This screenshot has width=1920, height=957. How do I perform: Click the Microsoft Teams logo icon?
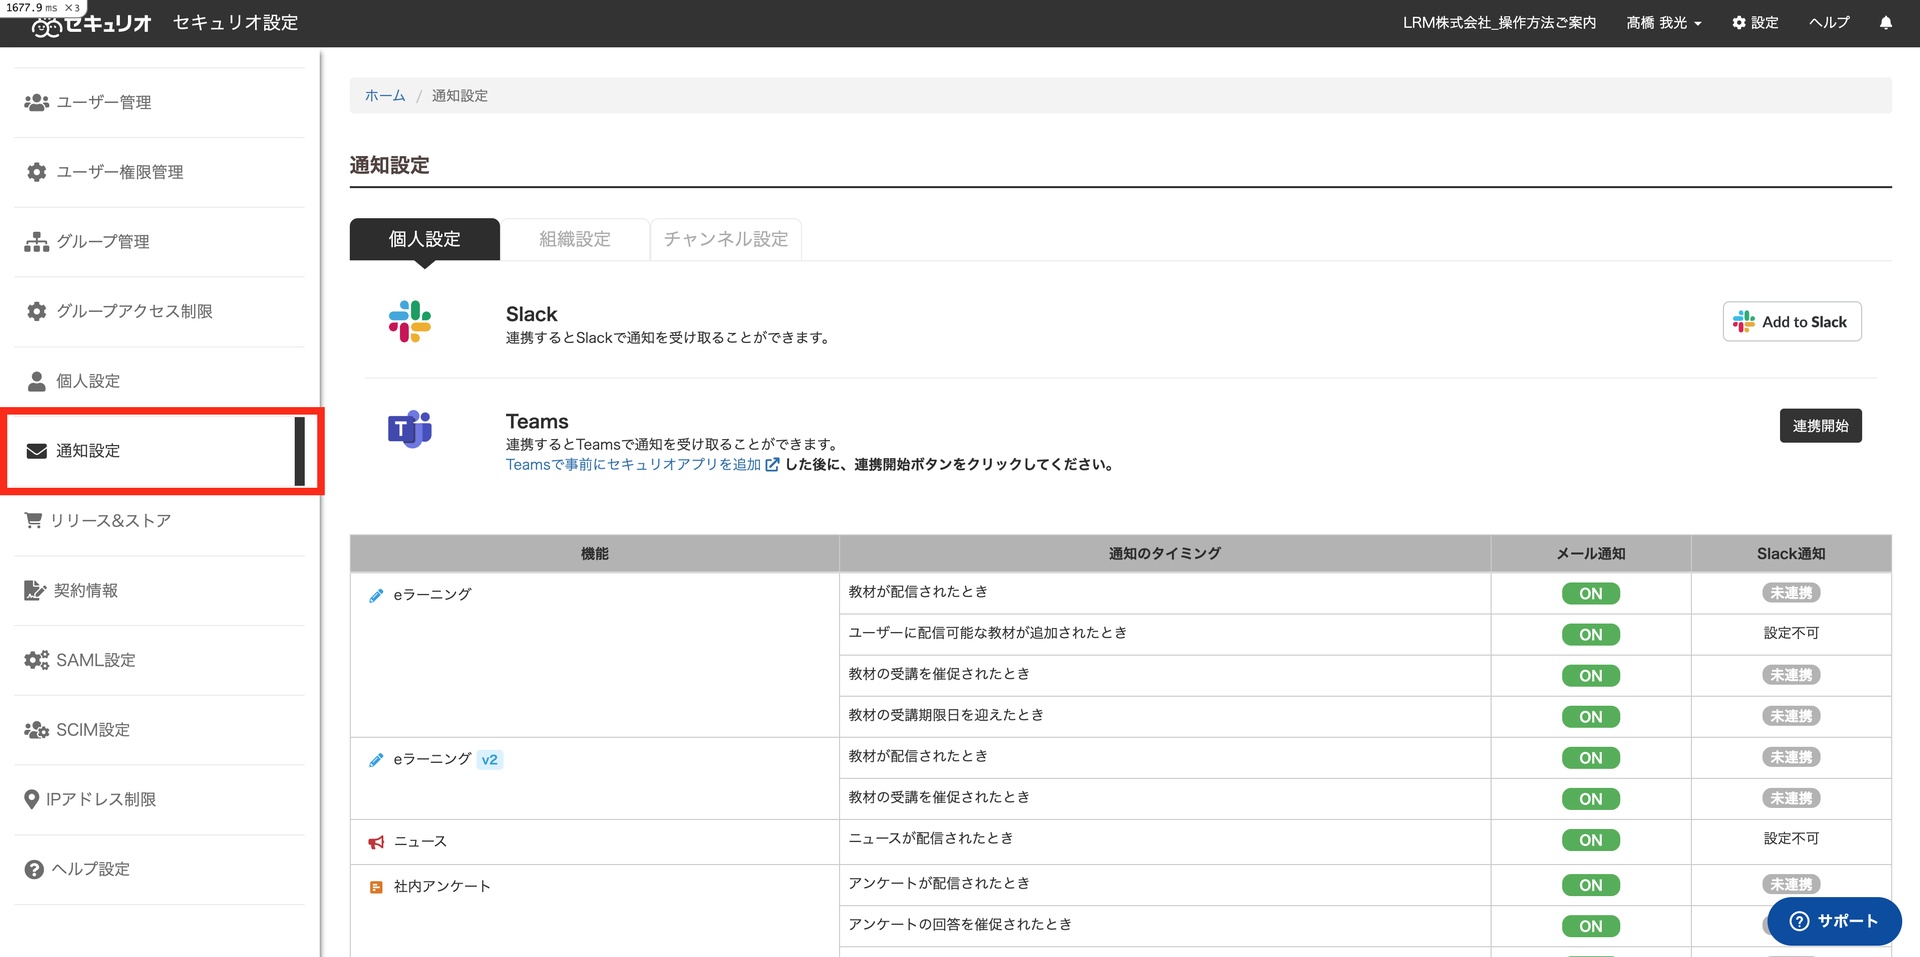[410, 429]
